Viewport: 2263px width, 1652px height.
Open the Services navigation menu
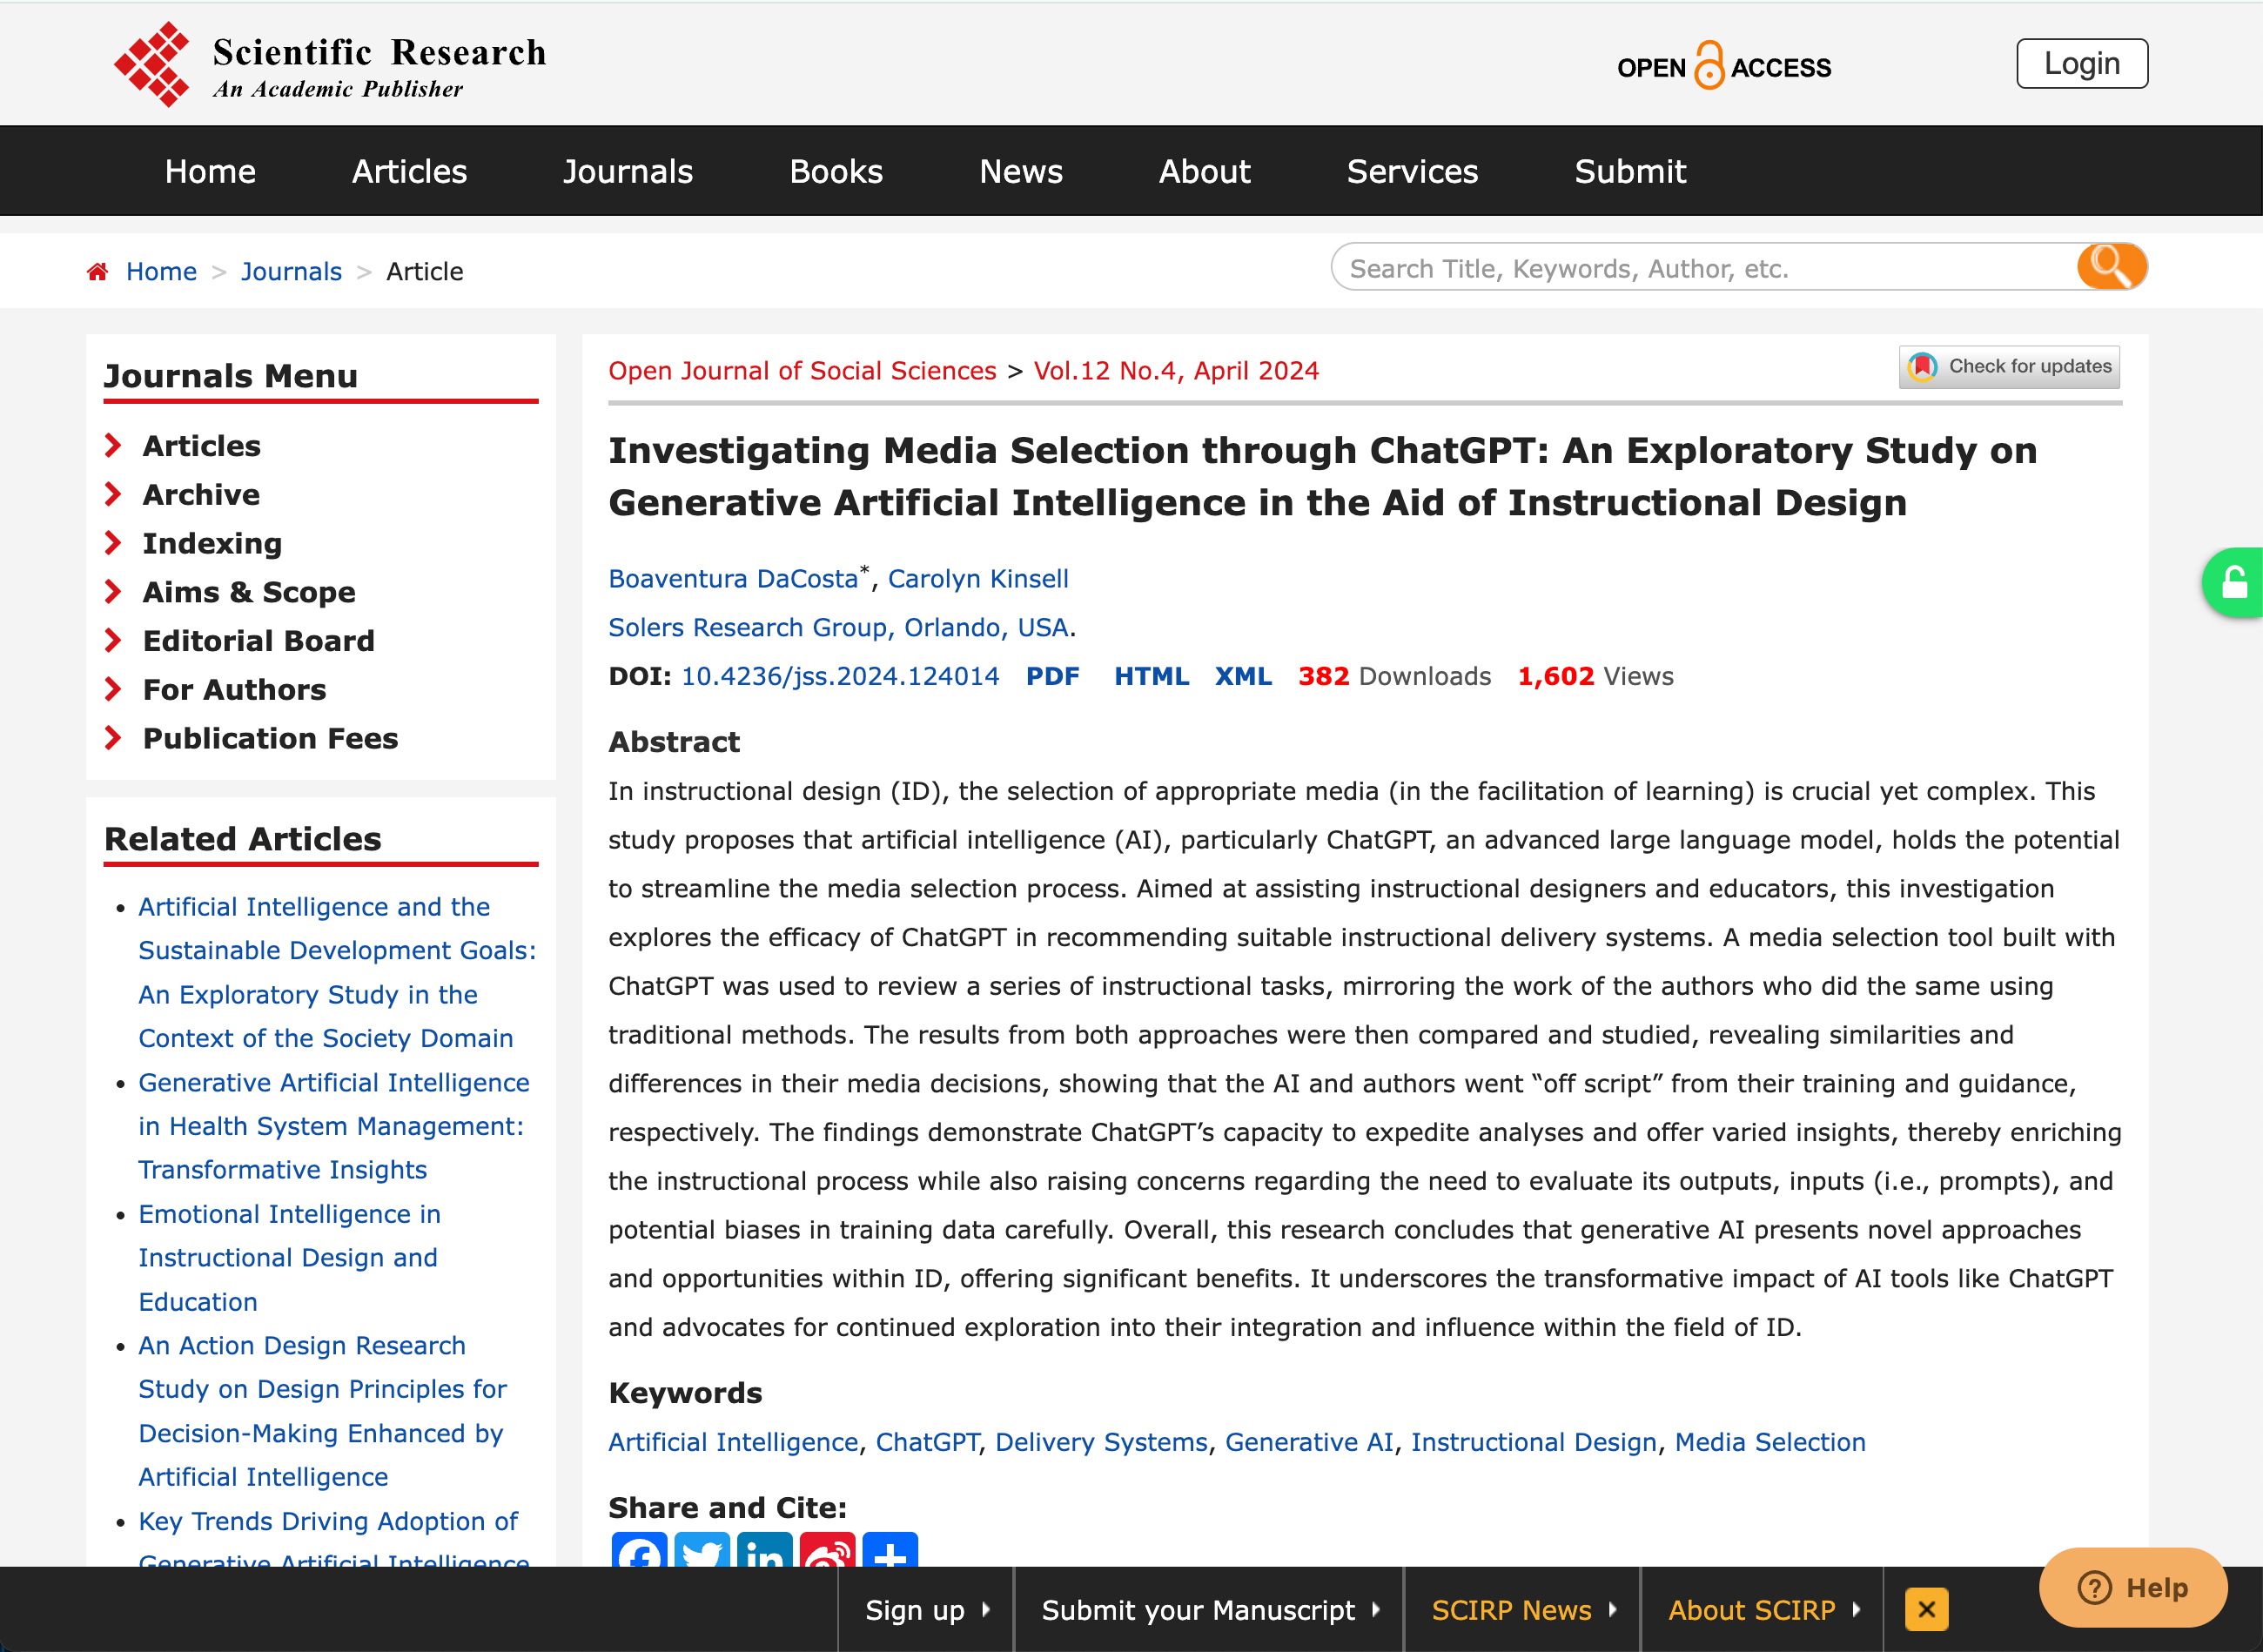click(1412, 171)
